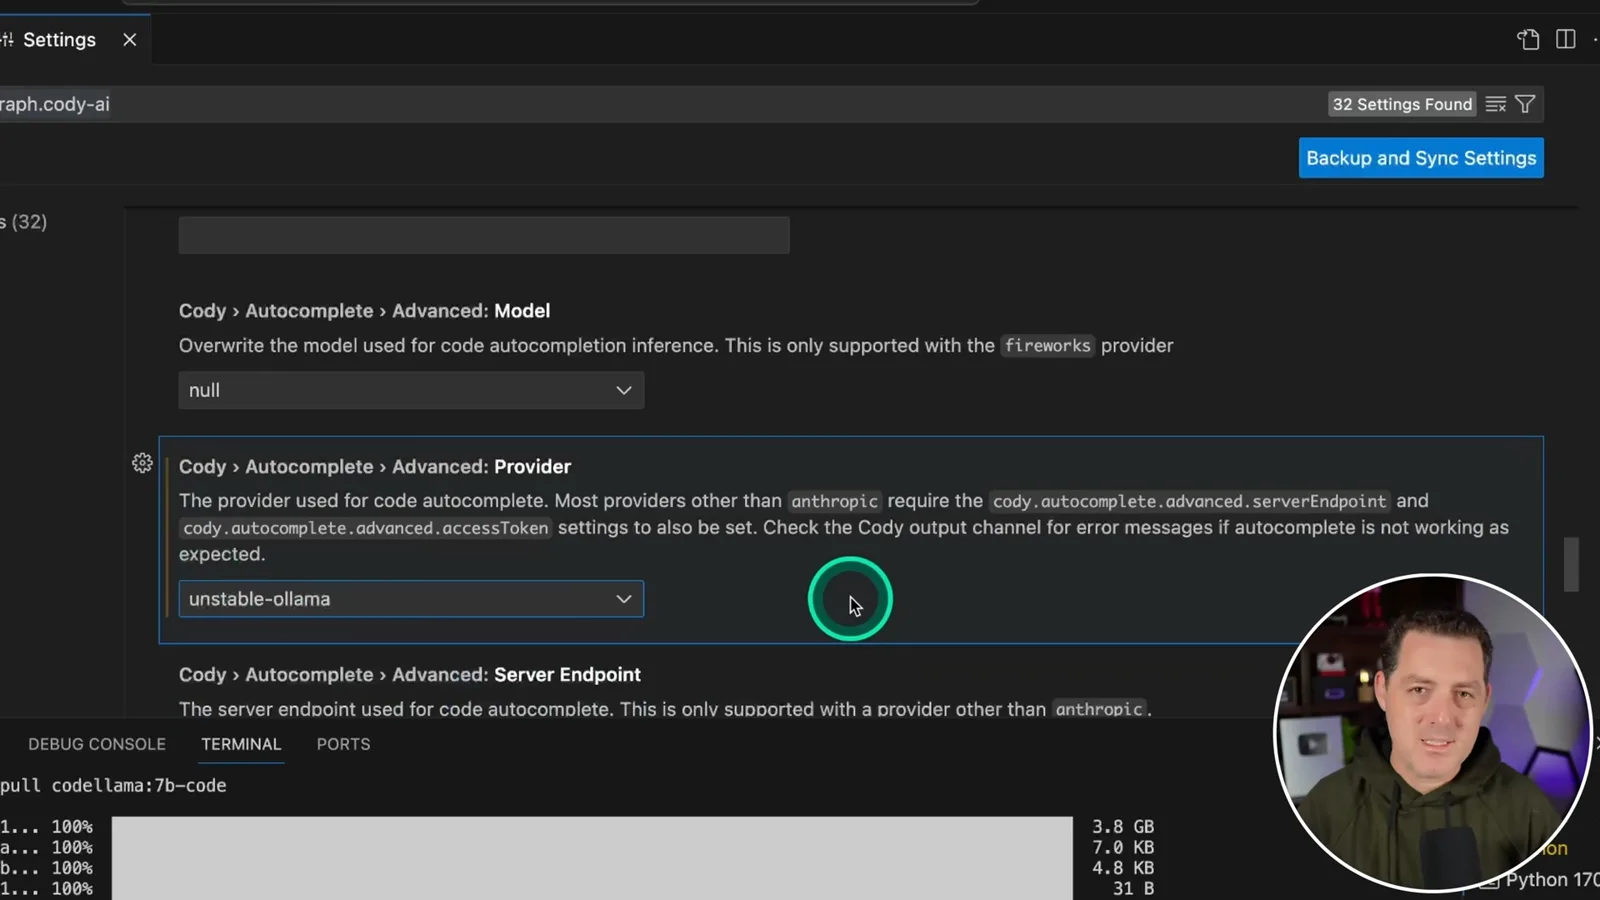The width and height of the screenshot is (1600, 900).
Task: Close the Settings tab
Action: (130, 40)
